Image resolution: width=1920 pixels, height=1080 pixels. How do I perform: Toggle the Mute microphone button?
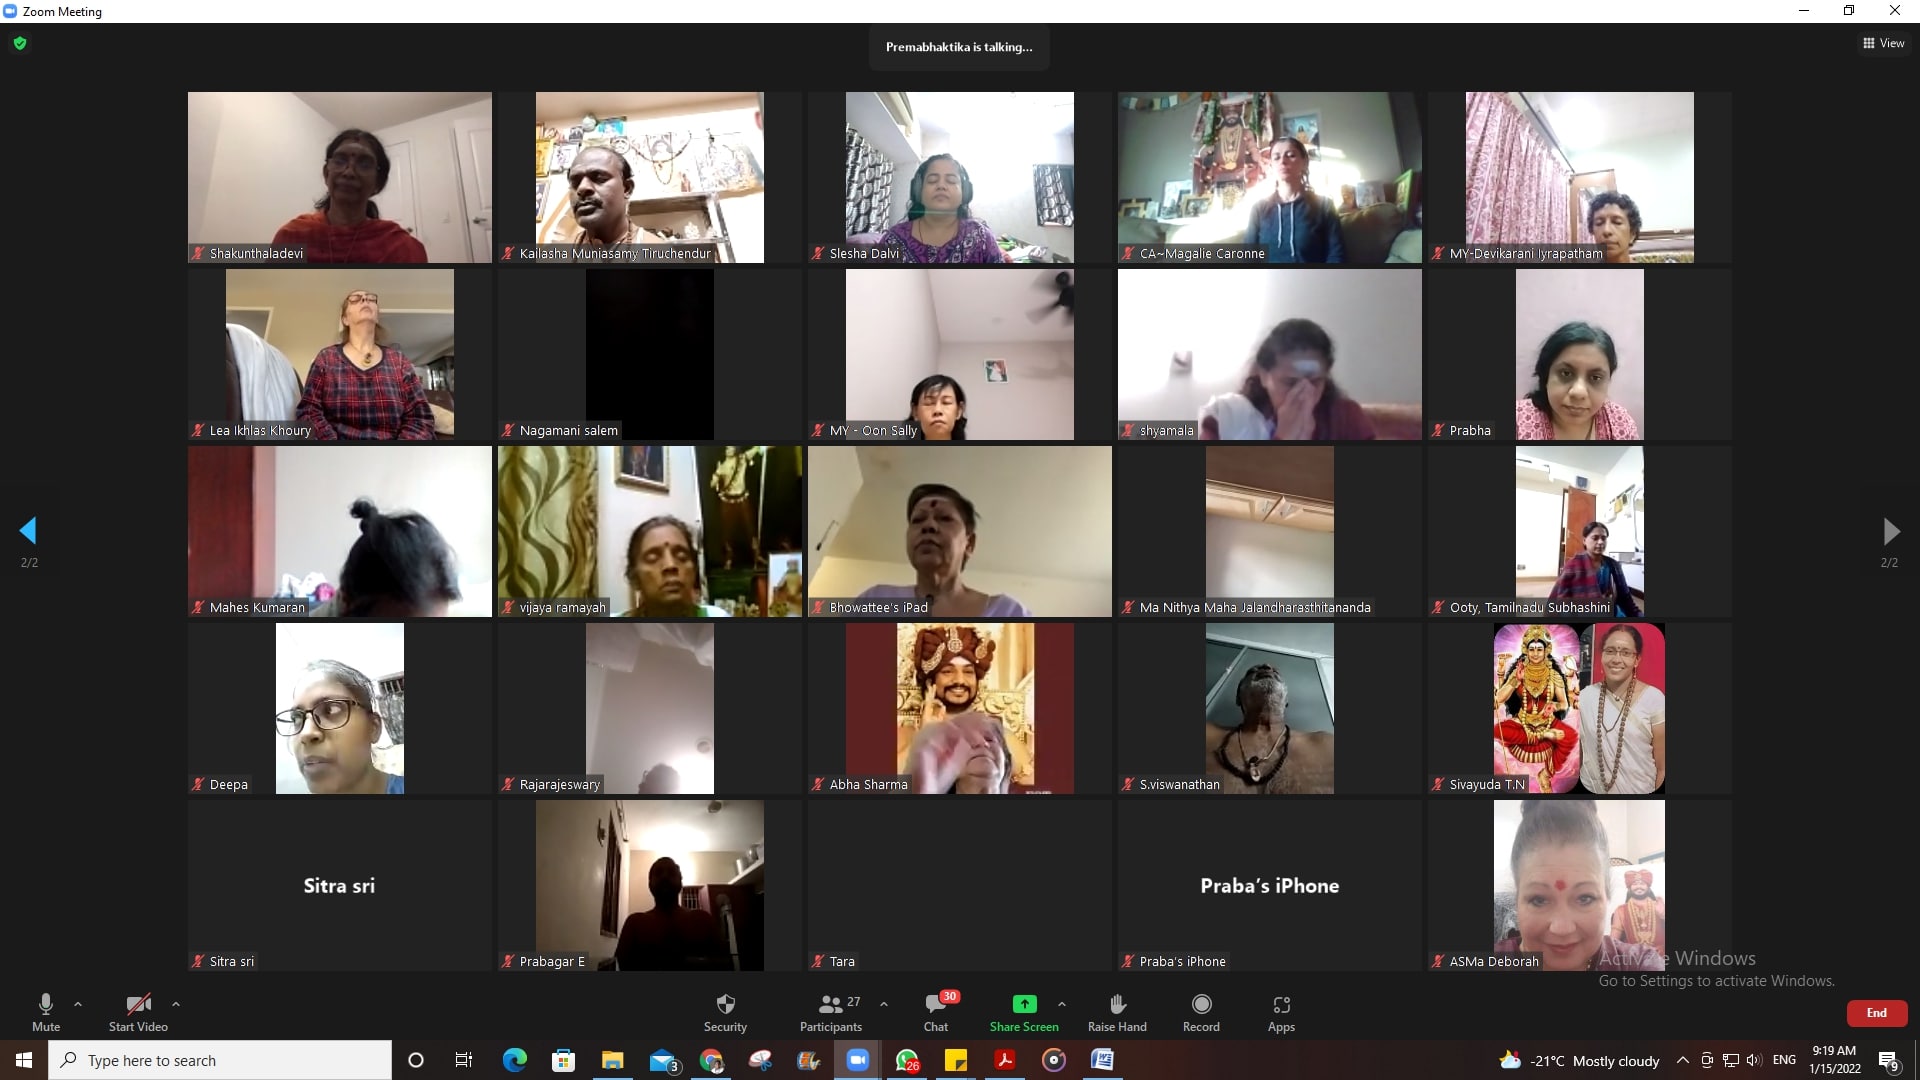46,1004
